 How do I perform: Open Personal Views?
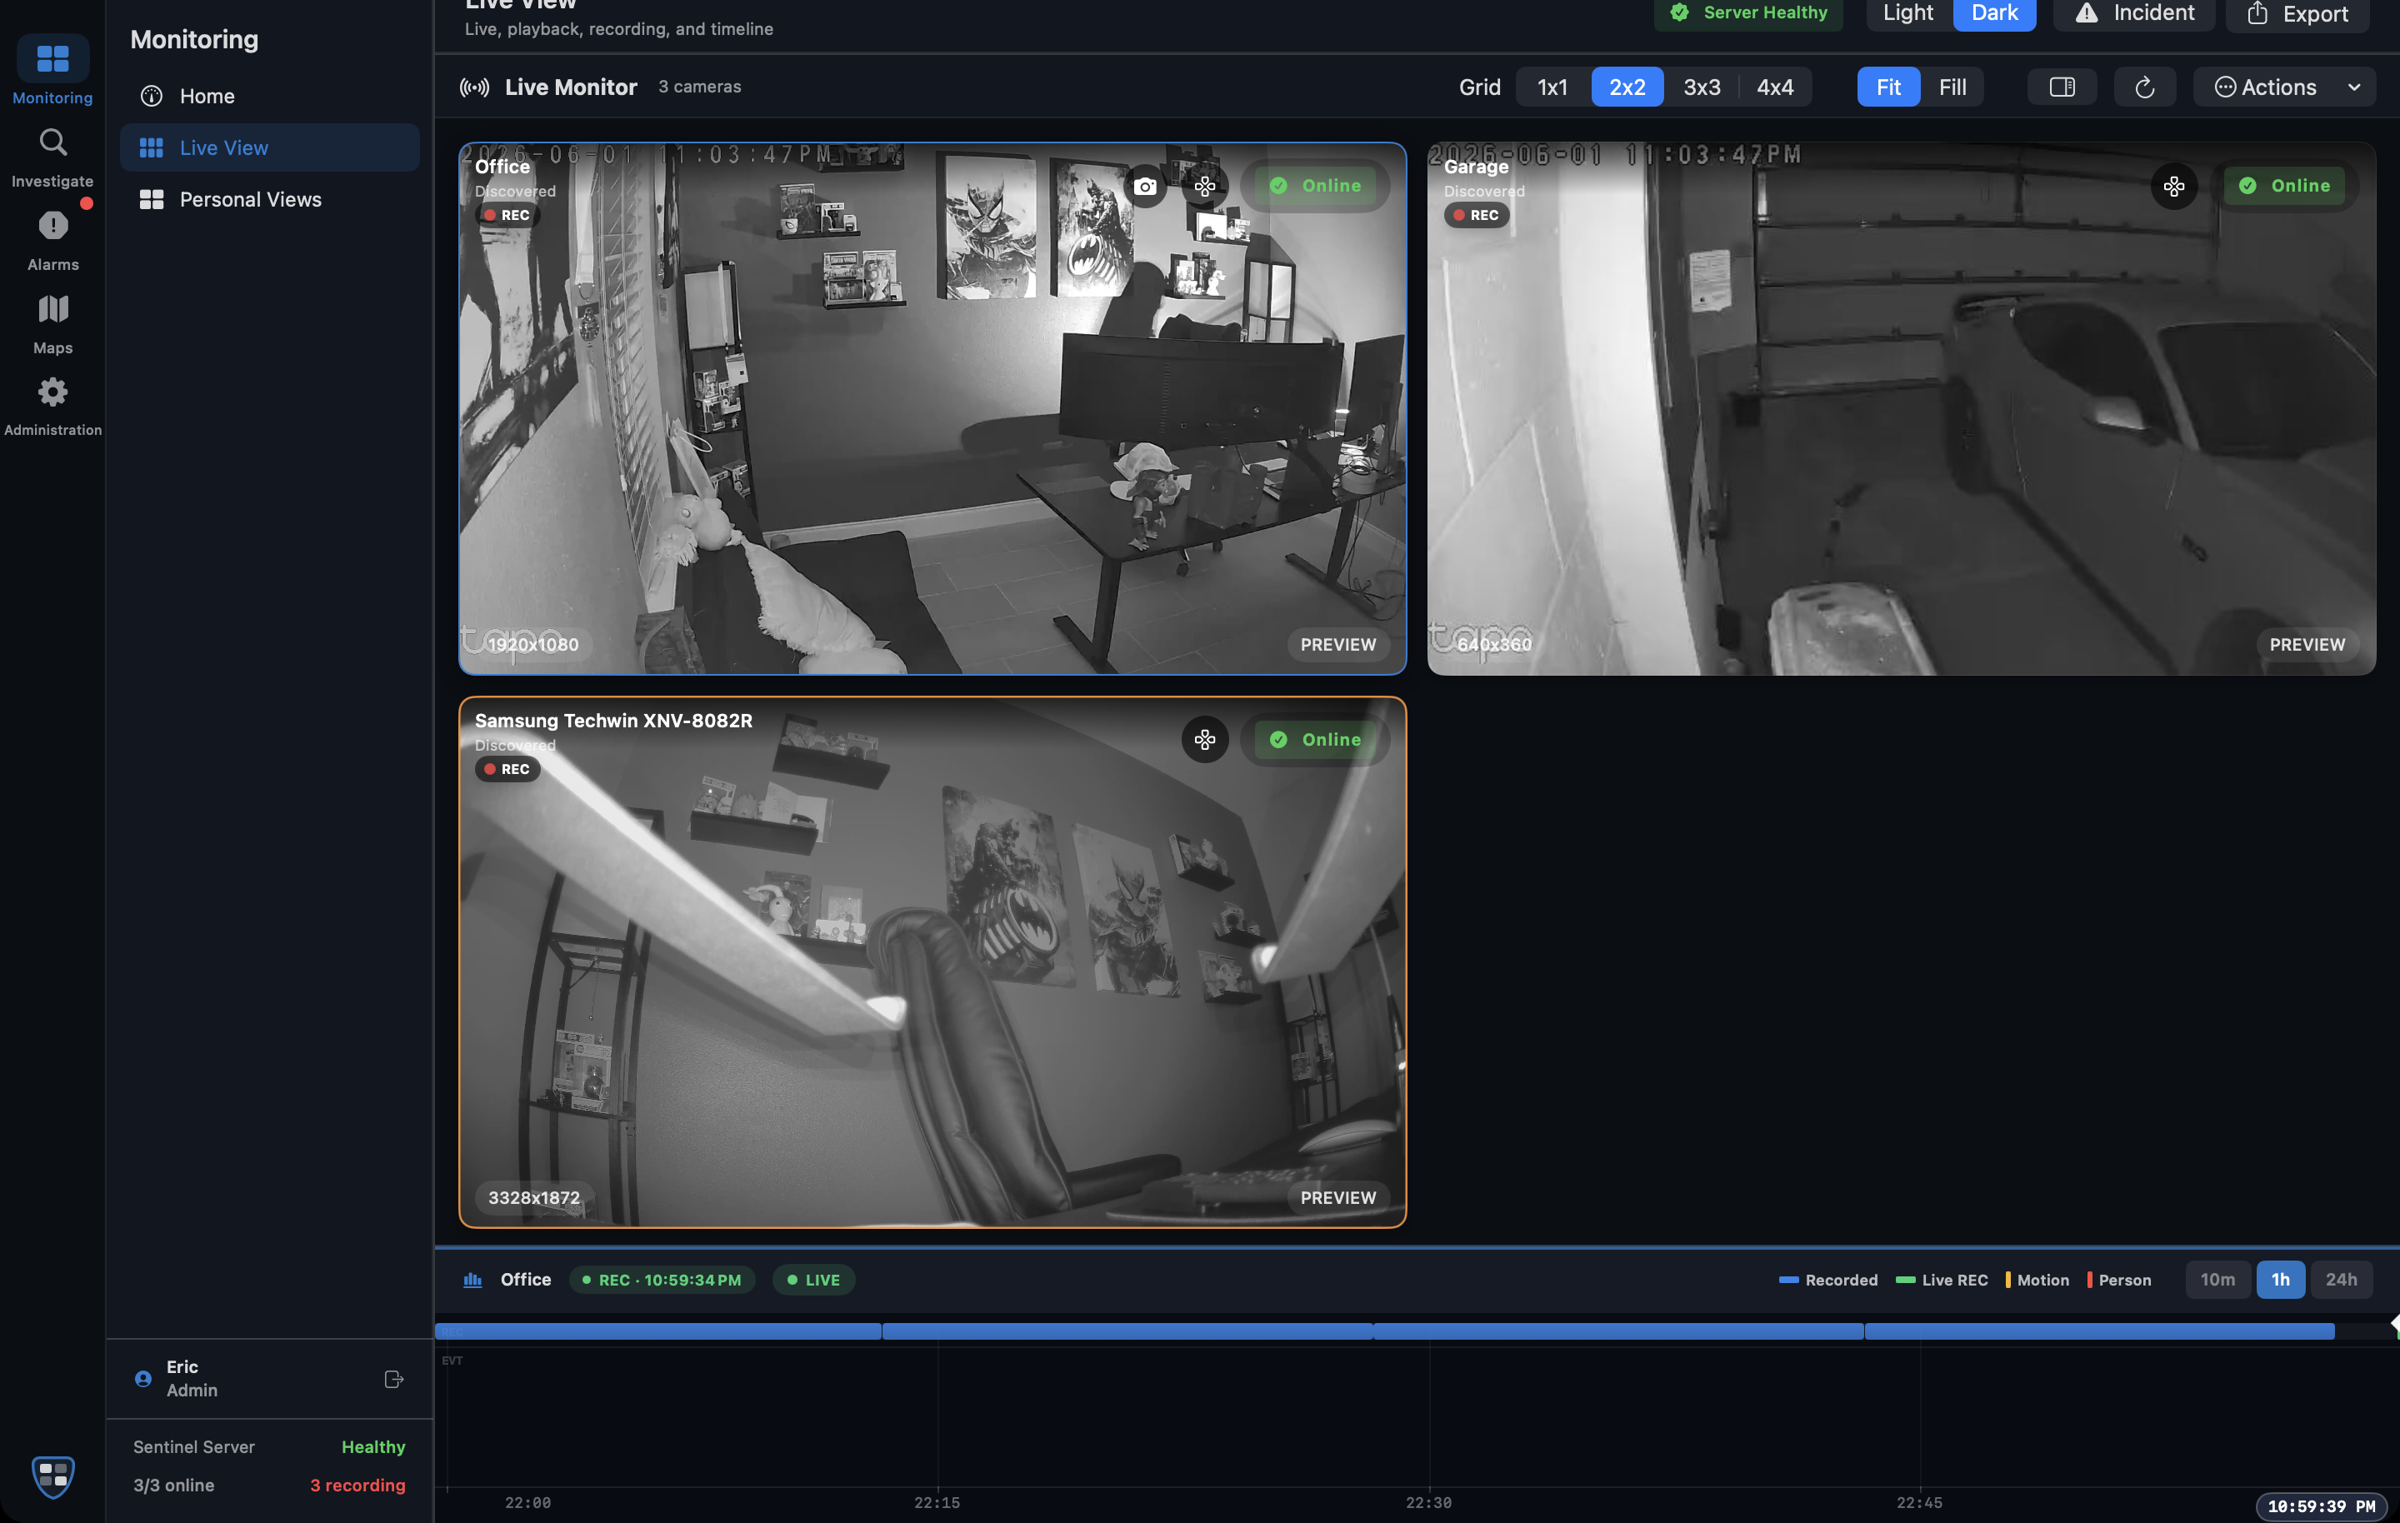269,199
